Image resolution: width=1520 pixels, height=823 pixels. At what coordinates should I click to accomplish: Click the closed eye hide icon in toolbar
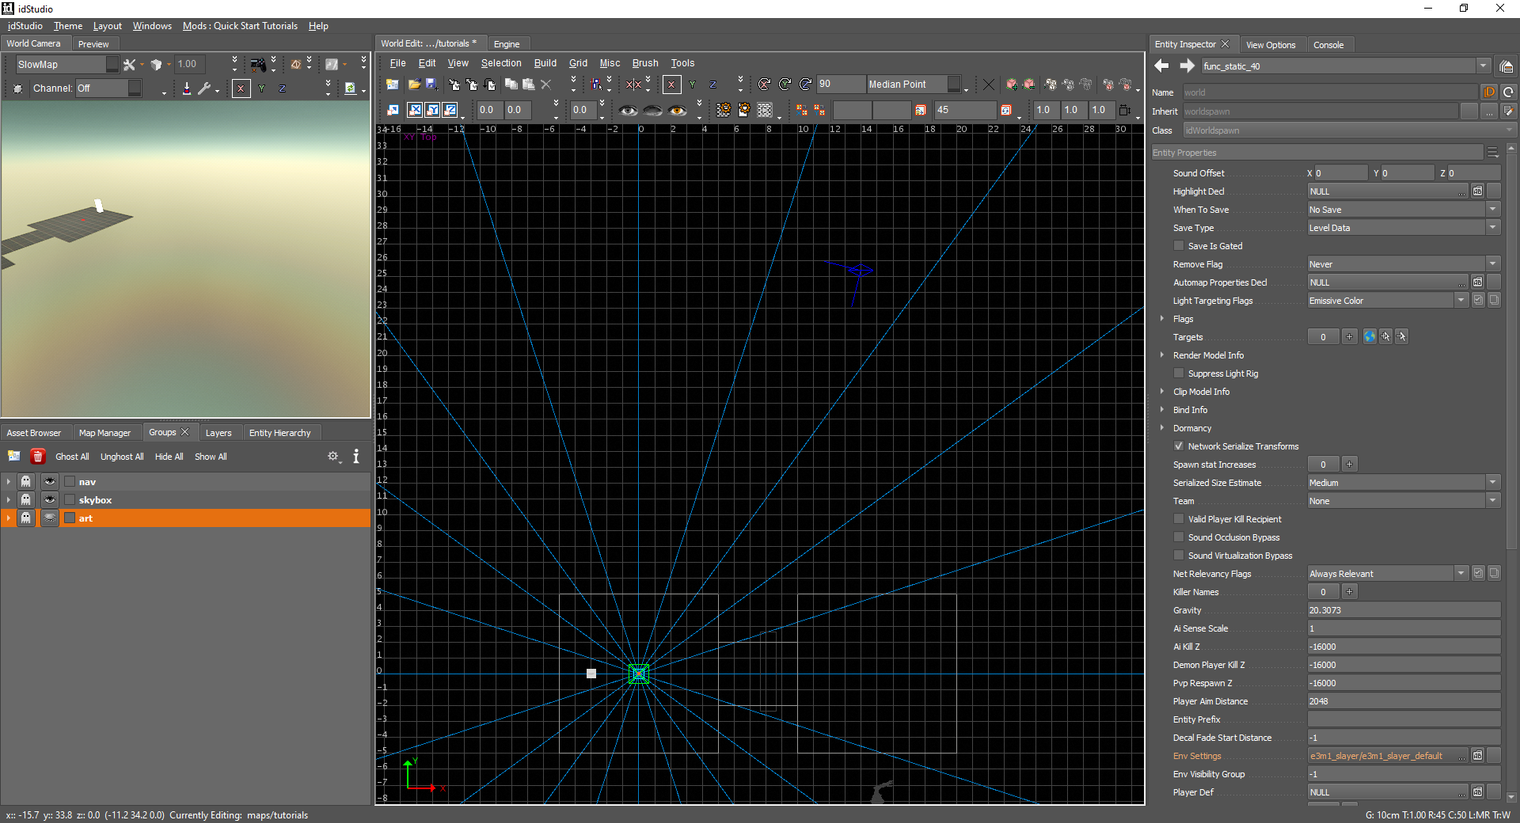(x=653, y=110)
